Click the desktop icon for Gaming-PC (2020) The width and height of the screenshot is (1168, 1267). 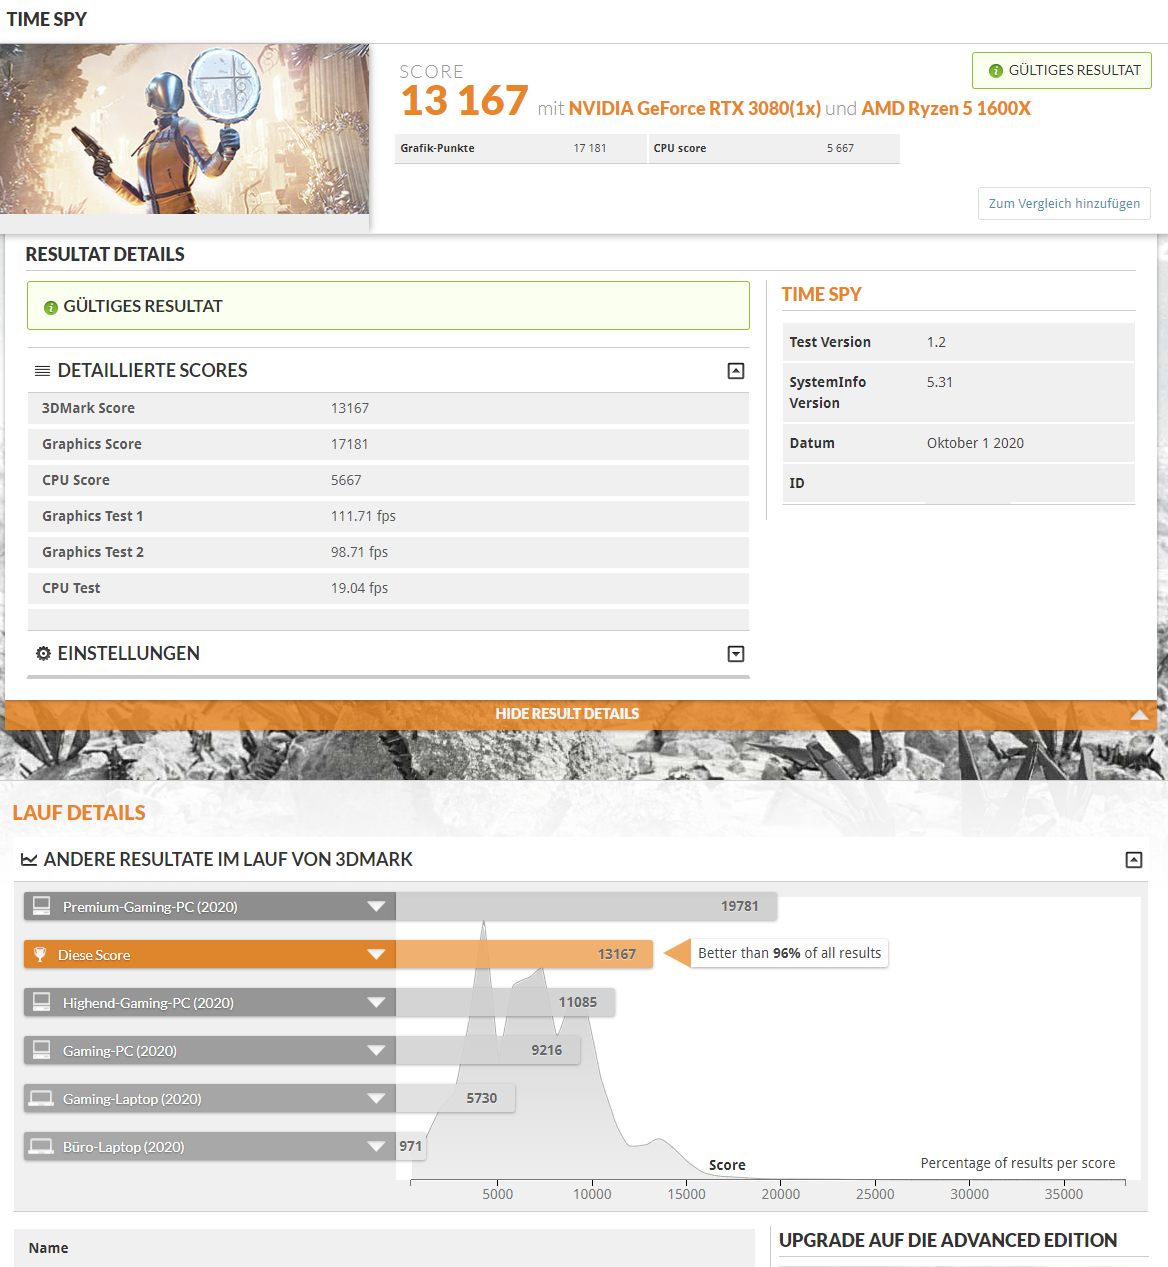(x=41, y=1050)
